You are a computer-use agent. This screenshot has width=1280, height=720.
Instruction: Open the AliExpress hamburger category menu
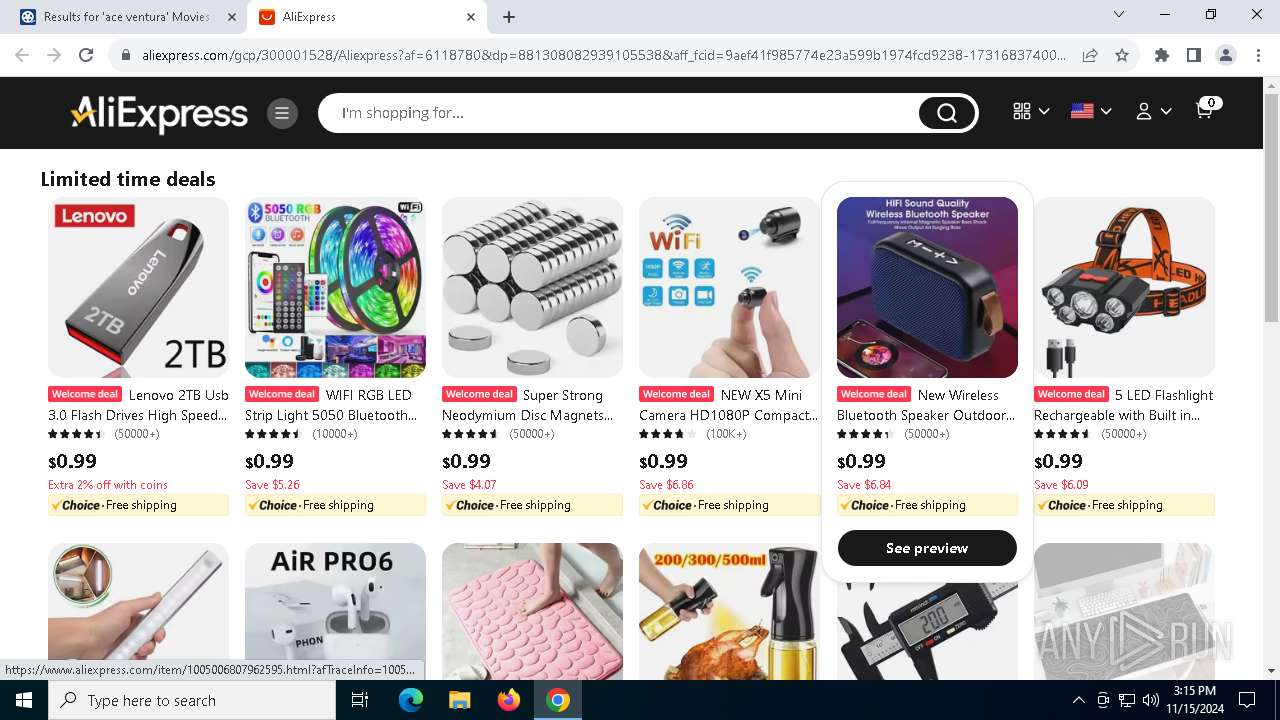point(282,113)
